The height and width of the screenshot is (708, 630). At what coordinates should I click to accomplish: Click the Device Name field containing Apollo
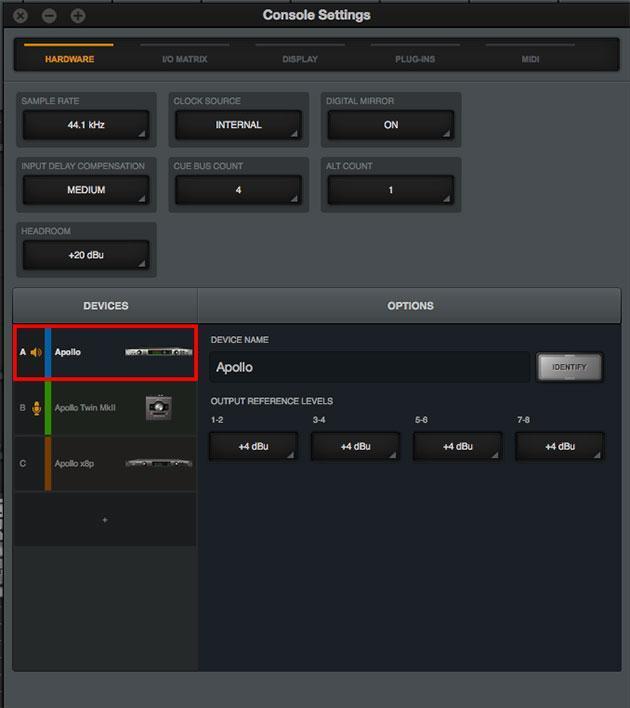point(369,367)
